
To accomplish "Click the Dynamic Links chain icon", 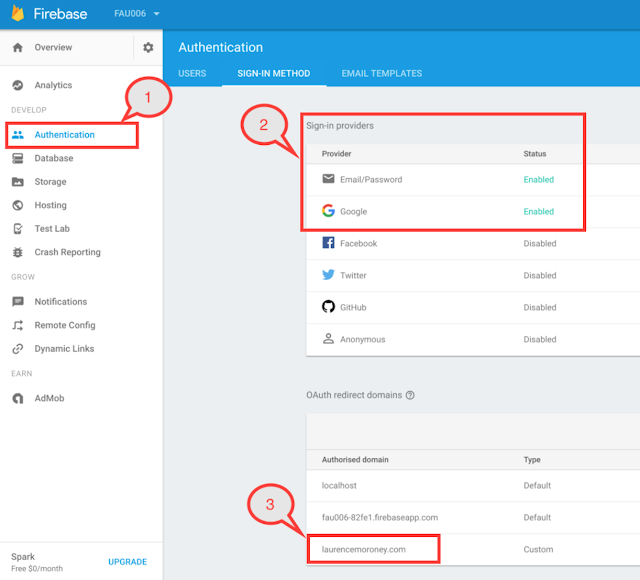I will click(18, 349).
